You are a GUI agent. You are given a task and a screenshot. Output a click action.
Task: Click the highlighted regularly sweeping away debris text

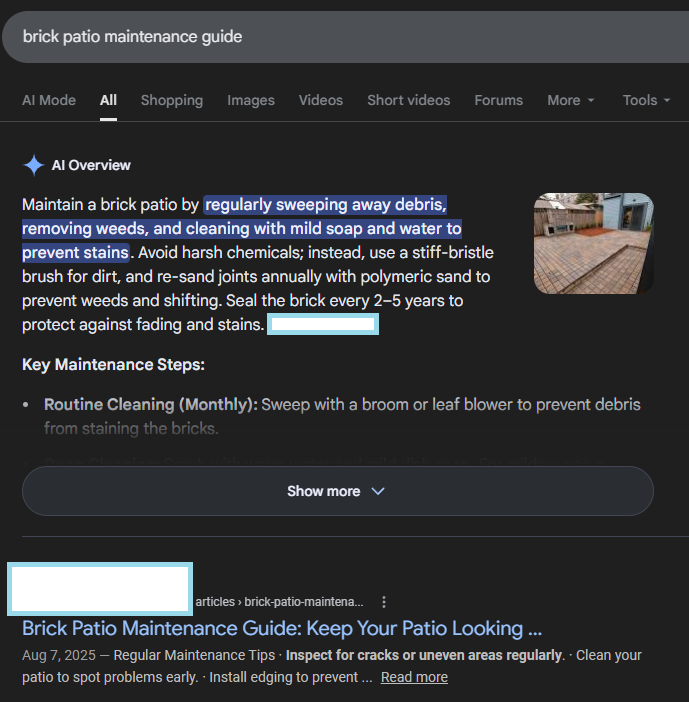point(326,205)
